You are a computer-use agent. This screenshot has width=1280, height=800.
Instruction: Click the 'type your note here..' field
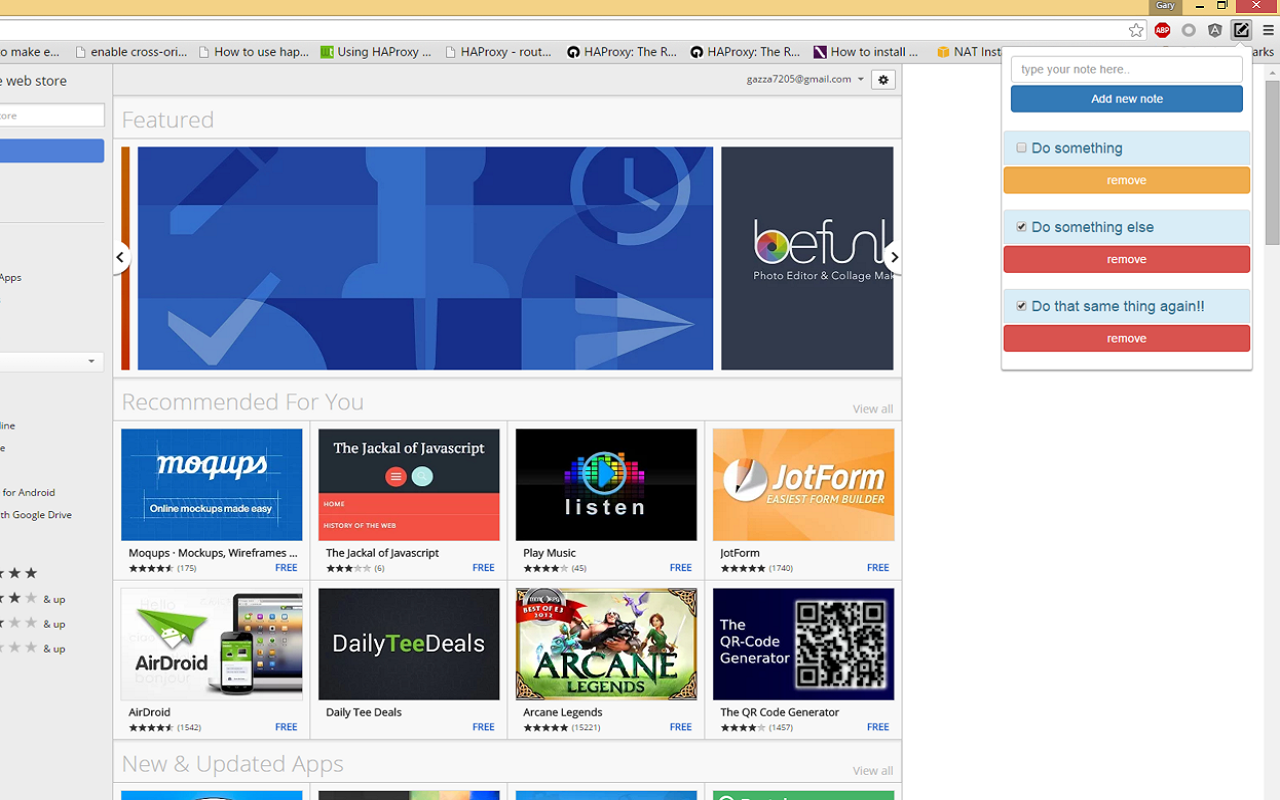point(1127,69)
